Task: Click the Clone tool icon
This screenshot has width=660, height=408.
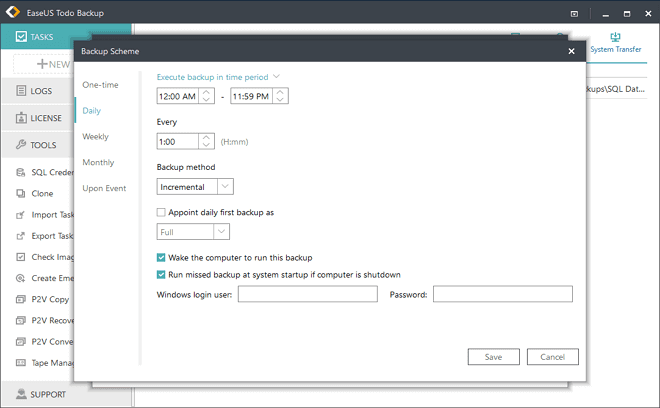Action: (21, 193)
